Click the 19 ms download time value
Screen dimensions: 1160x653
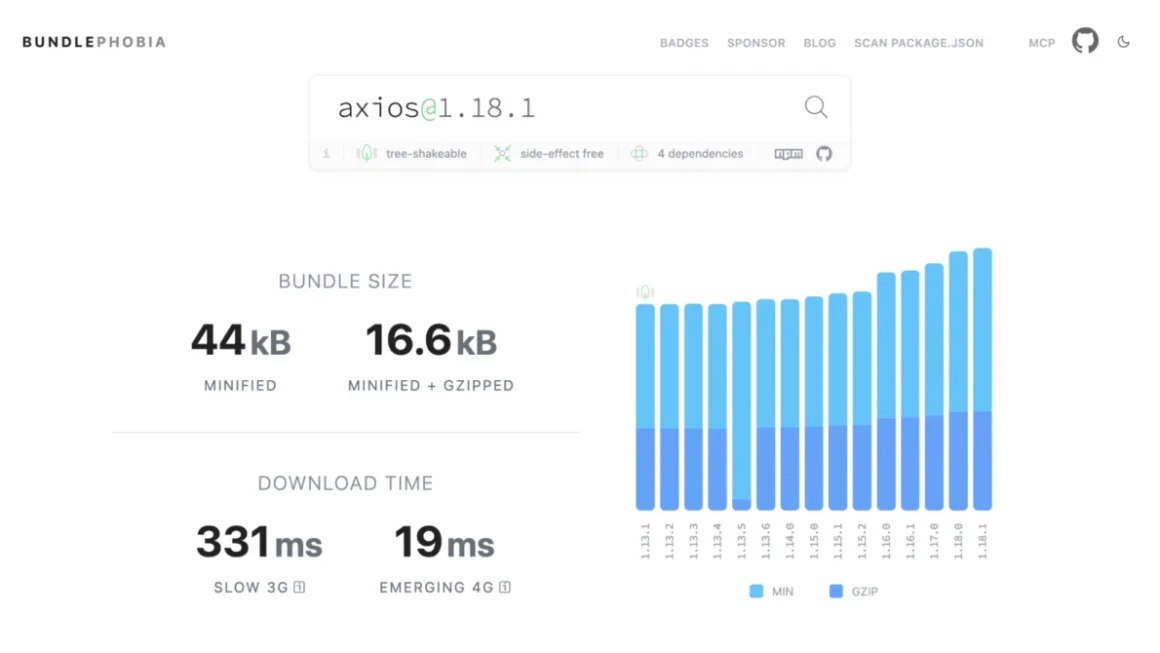click(x=444, y=542)
